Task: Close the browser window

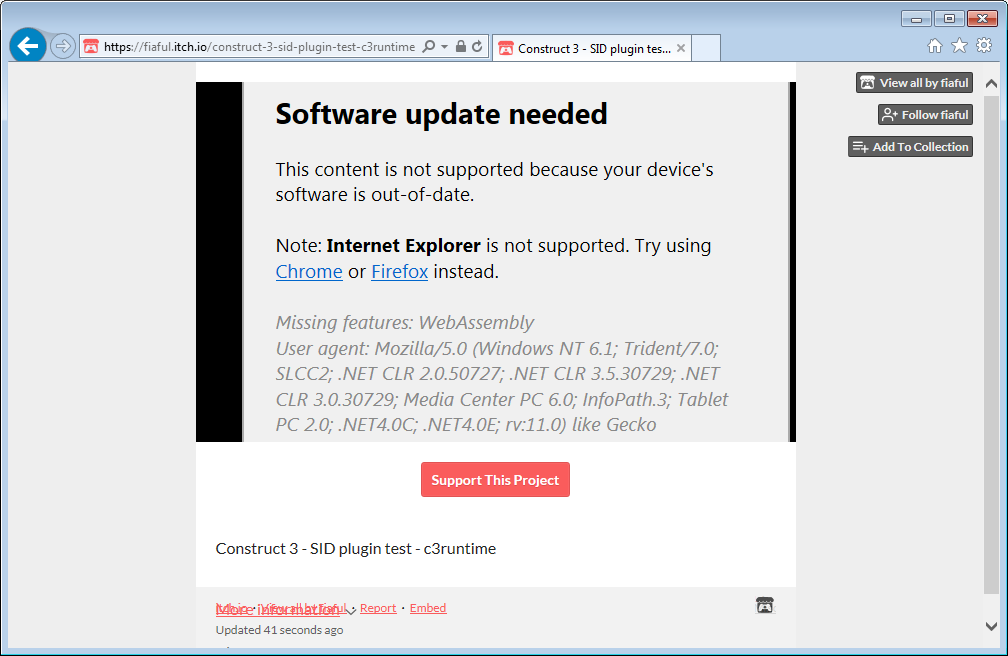Action: point(982,19)
